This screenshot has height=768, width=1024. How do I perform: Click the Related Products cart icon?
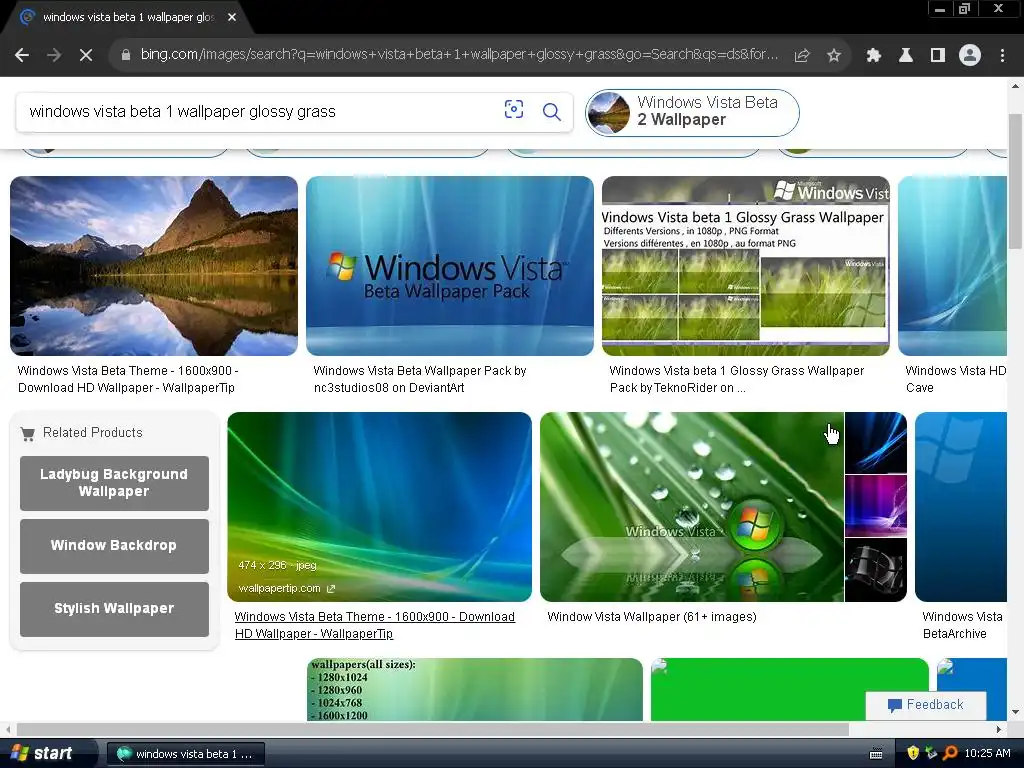coord(27,434)
